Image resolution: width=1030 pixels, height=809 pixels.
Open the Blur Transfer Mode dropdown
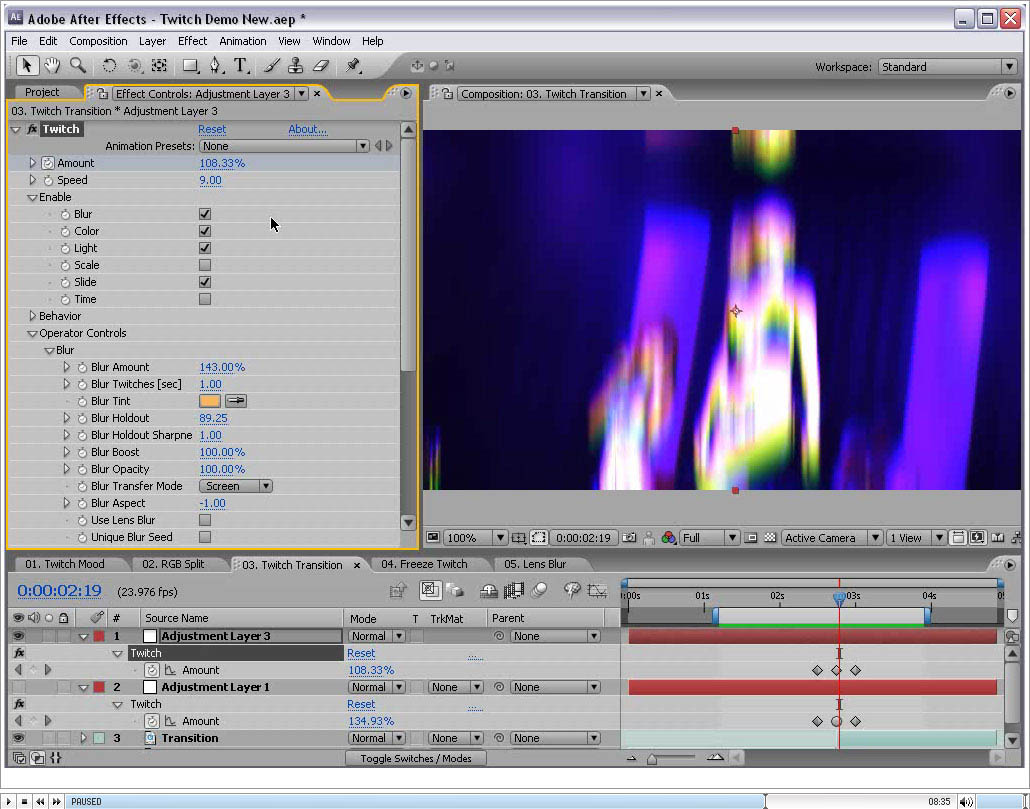(237, 486)
